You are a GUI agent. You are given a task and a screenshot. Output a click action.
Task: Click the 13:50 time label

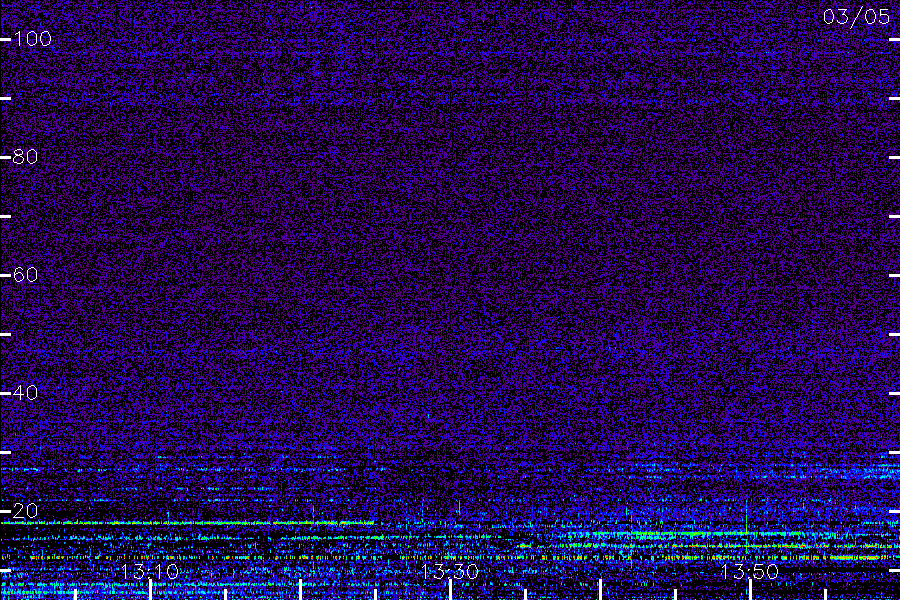(x=749, y=572)
